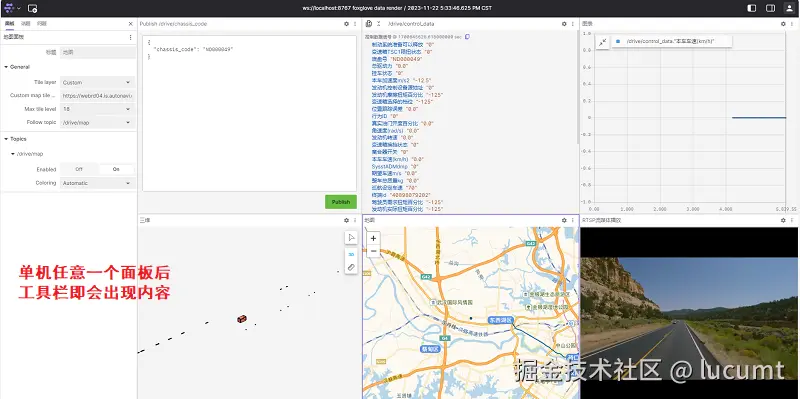Open the user account profile icon
800x399 pixels.
(x=789, y=8)
